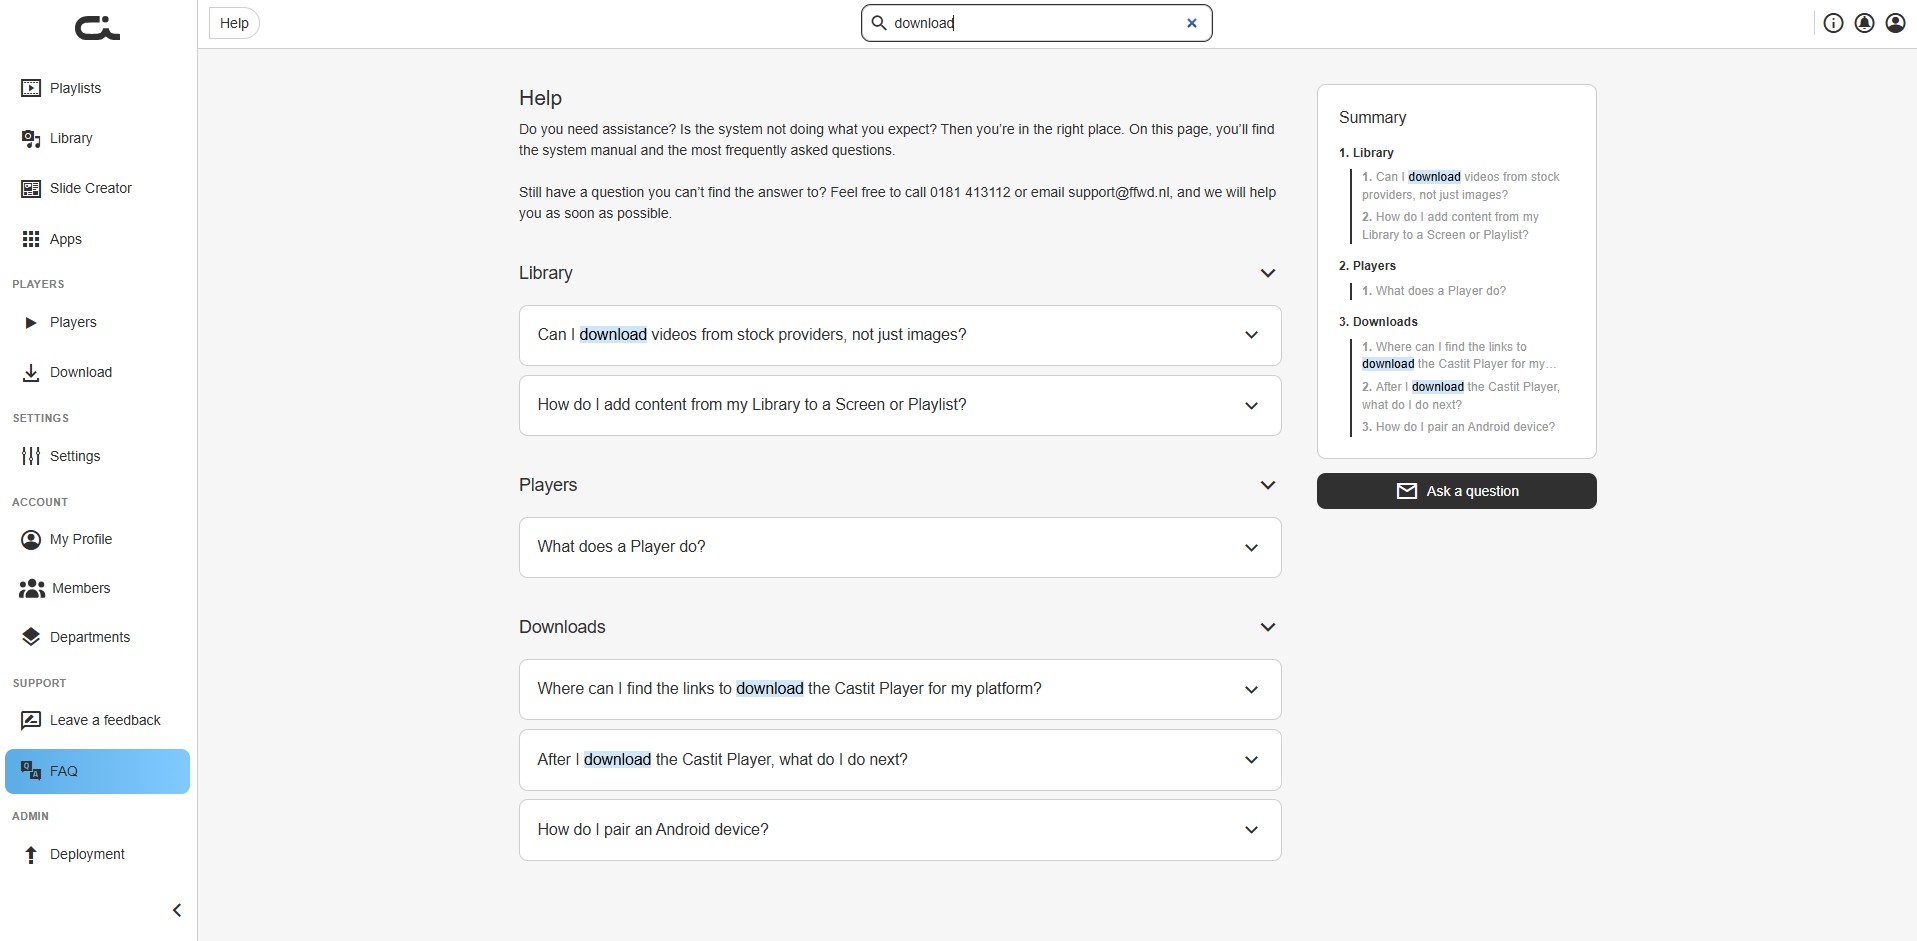Open summary link 'After I download the Castit Player'
The height and width of the screenshot is (941, 1917).
coord(1460,396)
